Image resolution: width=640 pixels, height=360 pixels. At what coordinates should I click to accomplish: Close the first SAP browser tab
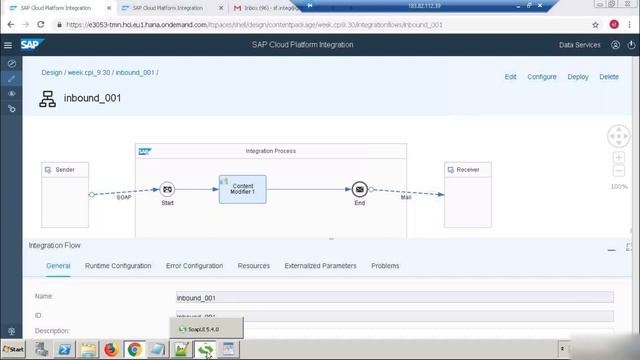coord(109,8)
